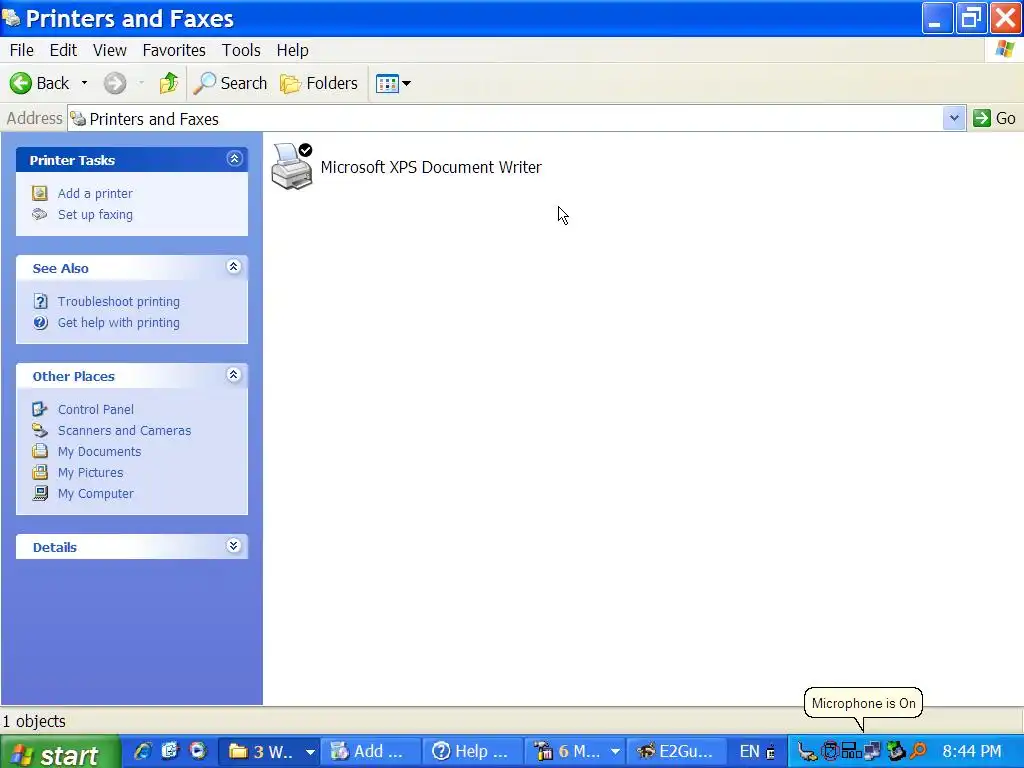The height and width of the screenshot is (768, 1024).
Task: Click the Outlook Express quick launch icon
Action: 170,751
